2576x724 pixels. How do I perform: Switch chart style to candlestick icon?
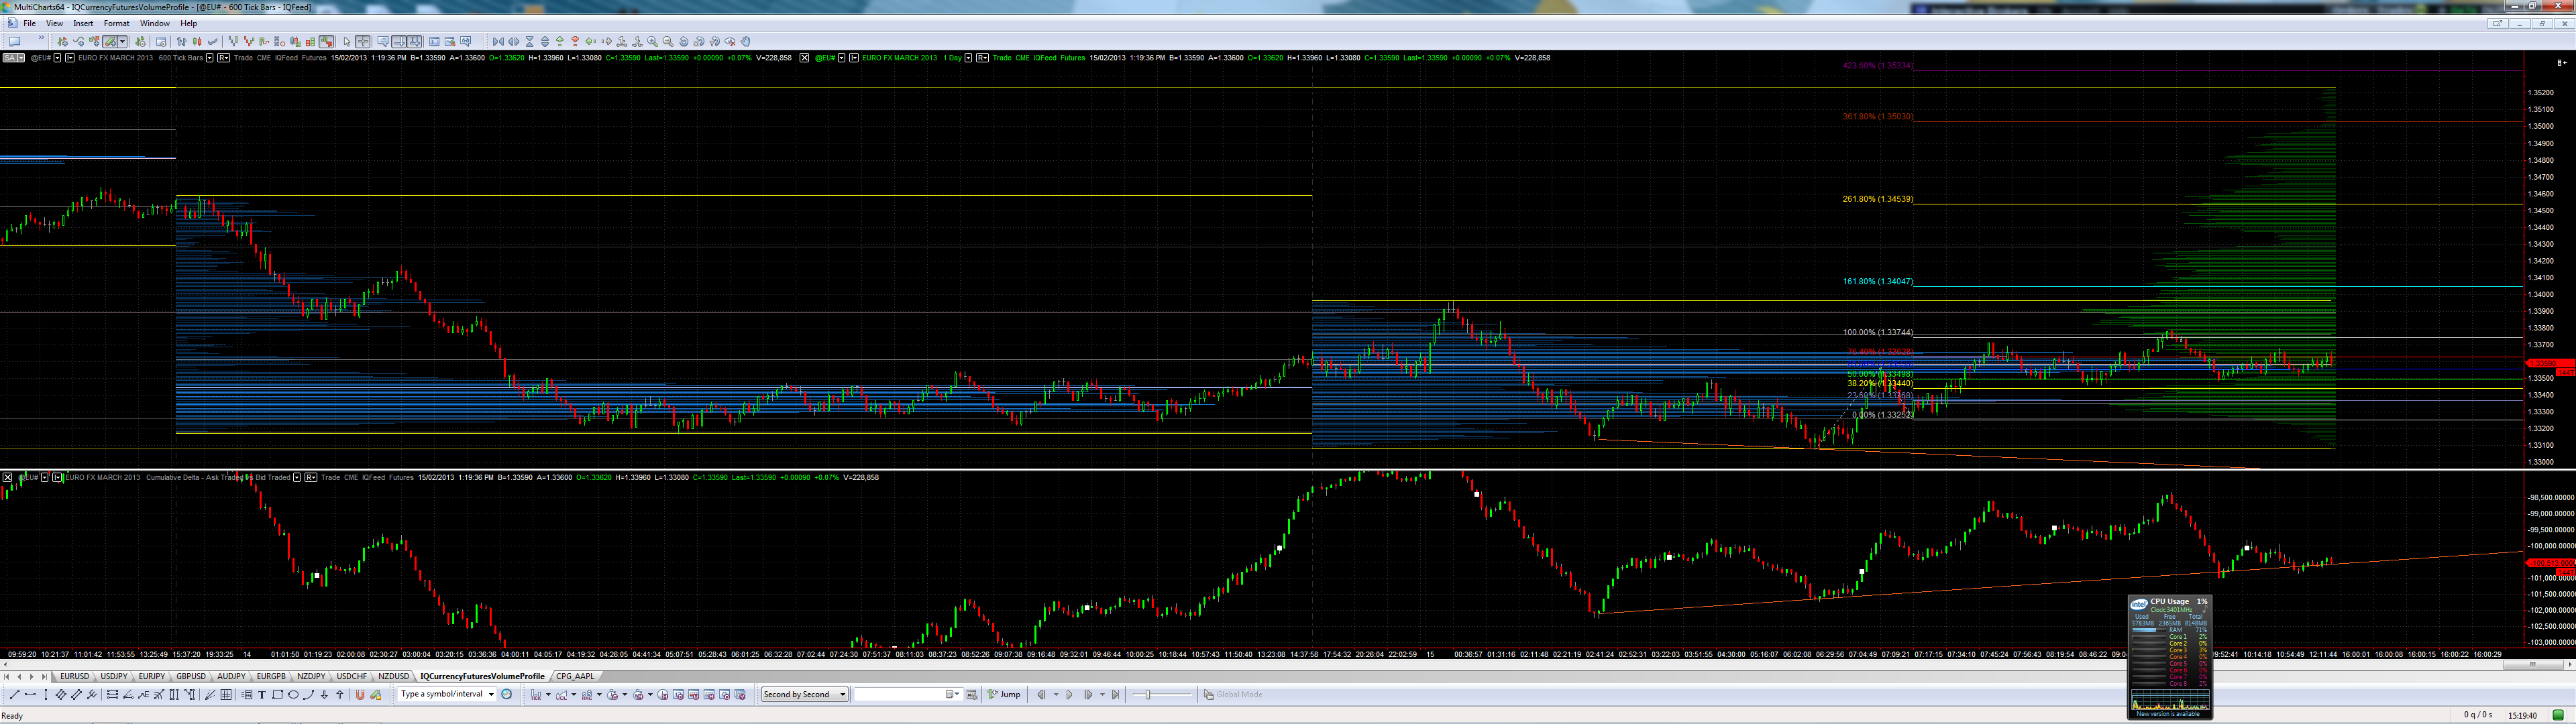tap(197, 42)
